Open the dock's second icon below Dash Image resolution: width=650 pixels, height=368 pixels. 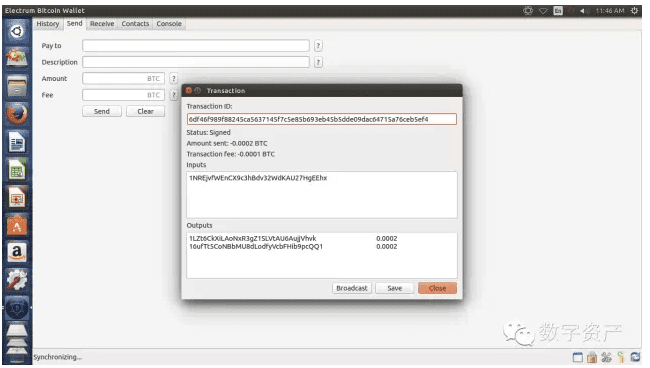(17, 58)
